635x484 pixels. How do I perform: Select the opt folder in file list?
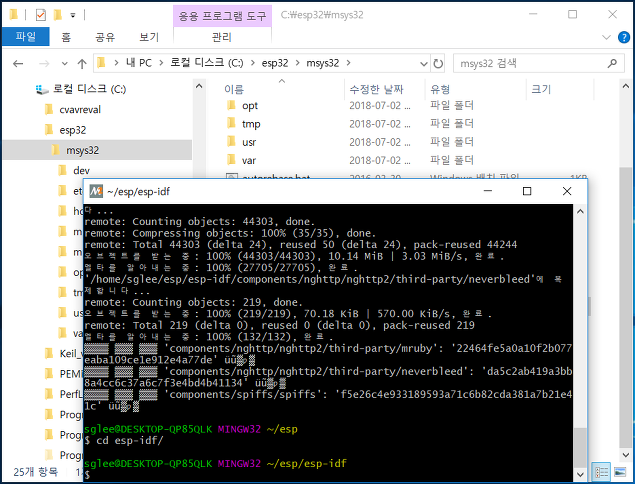point(250,106)
